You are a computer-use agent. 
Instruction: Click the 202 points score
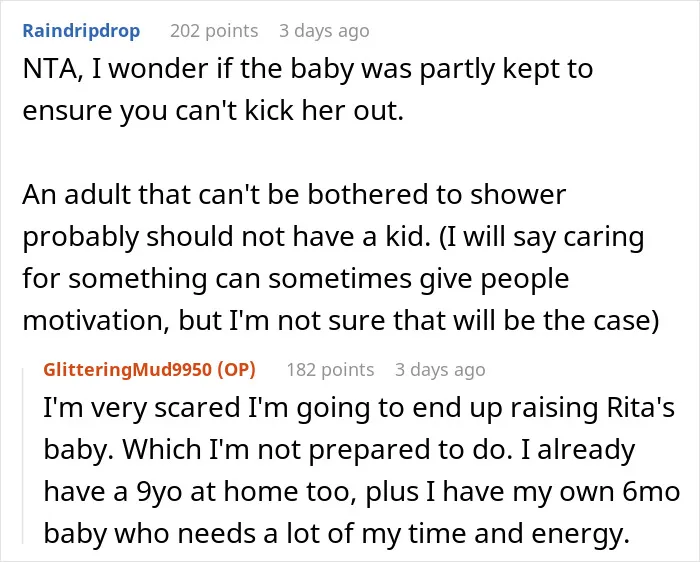click(x=214, y=31)
